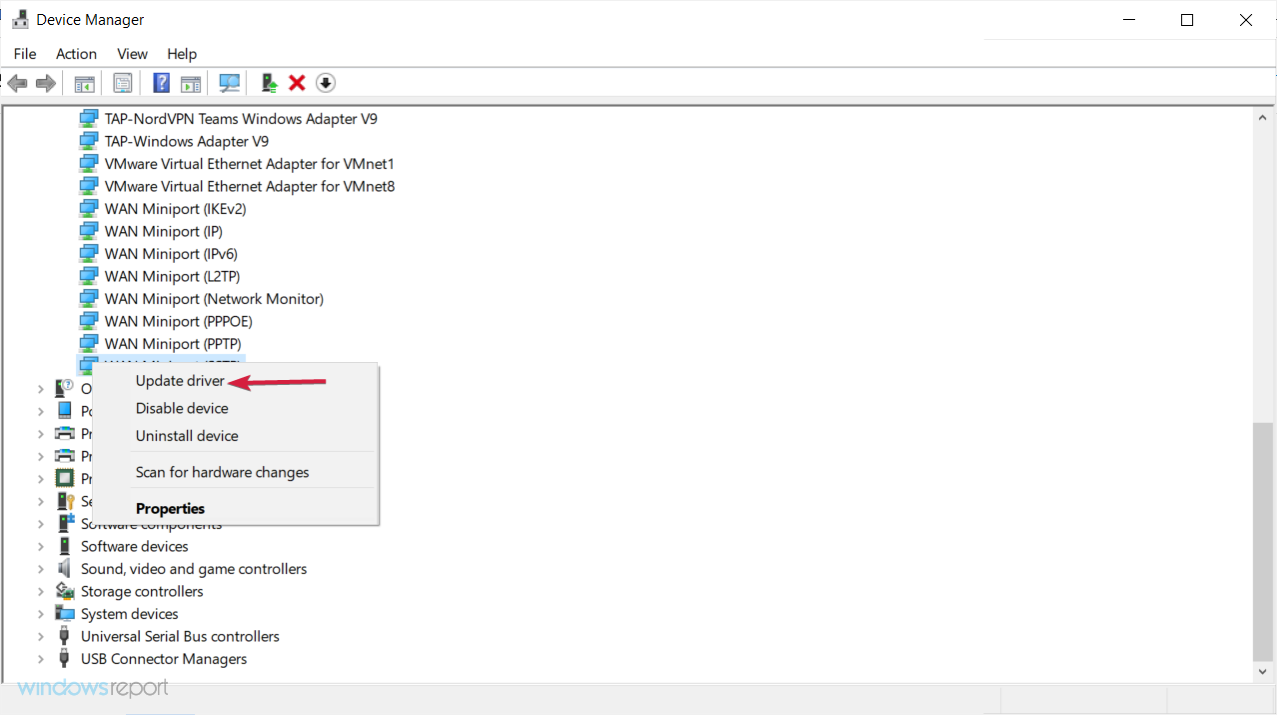The width and height of the screenshot is (1278, 715).
Task: Expand Sound, video and game controllers
Action: click(41, 569)
